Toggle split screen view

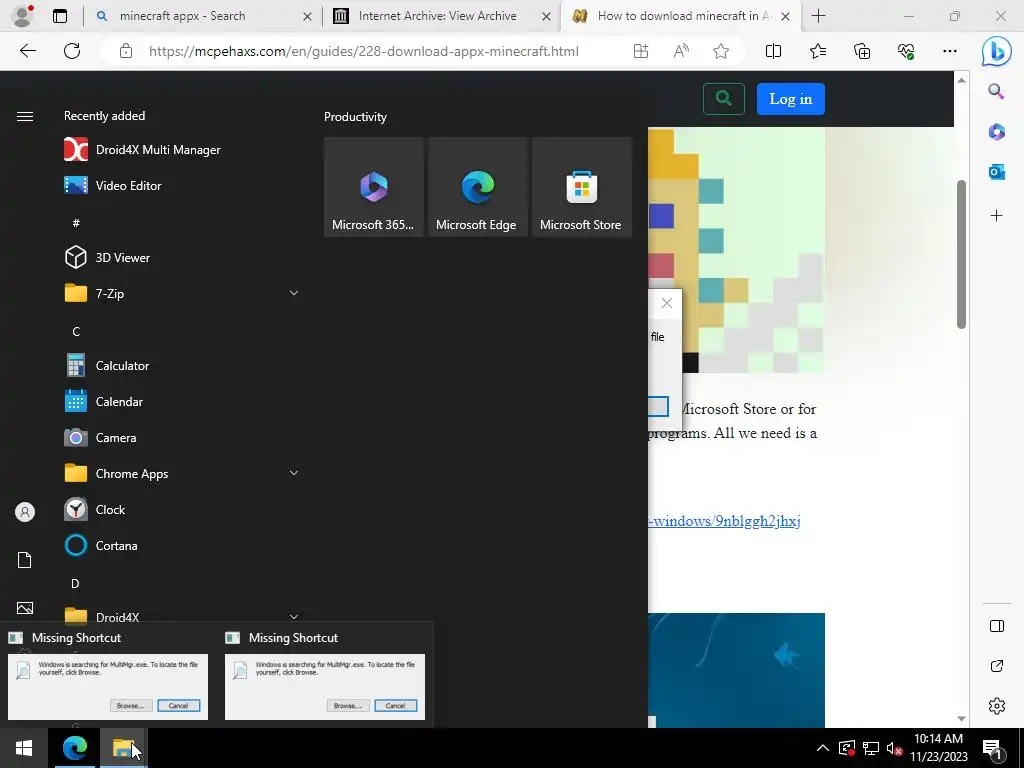pos(773,51)
